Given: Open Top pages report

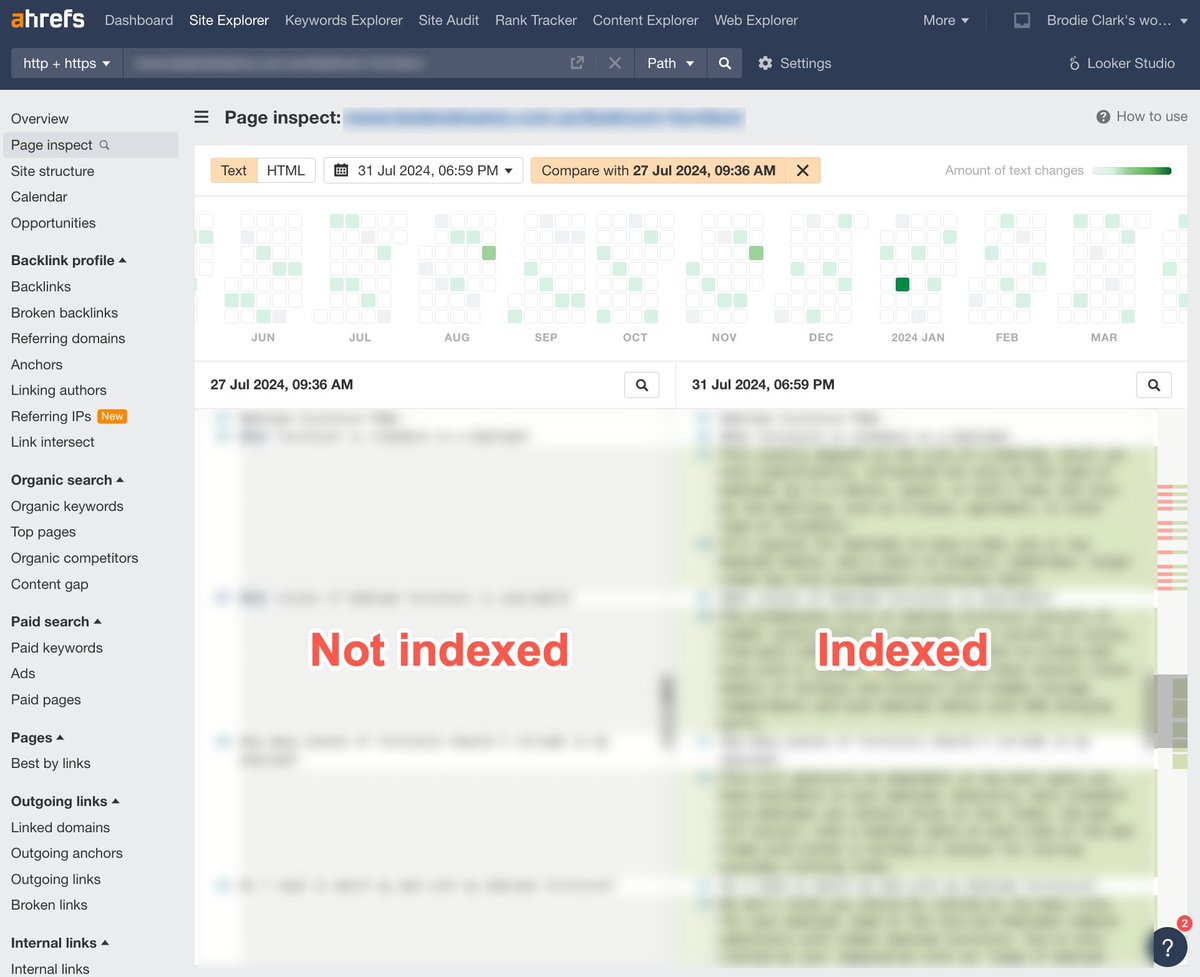Looking at the screenshot, I should (43, 533).
